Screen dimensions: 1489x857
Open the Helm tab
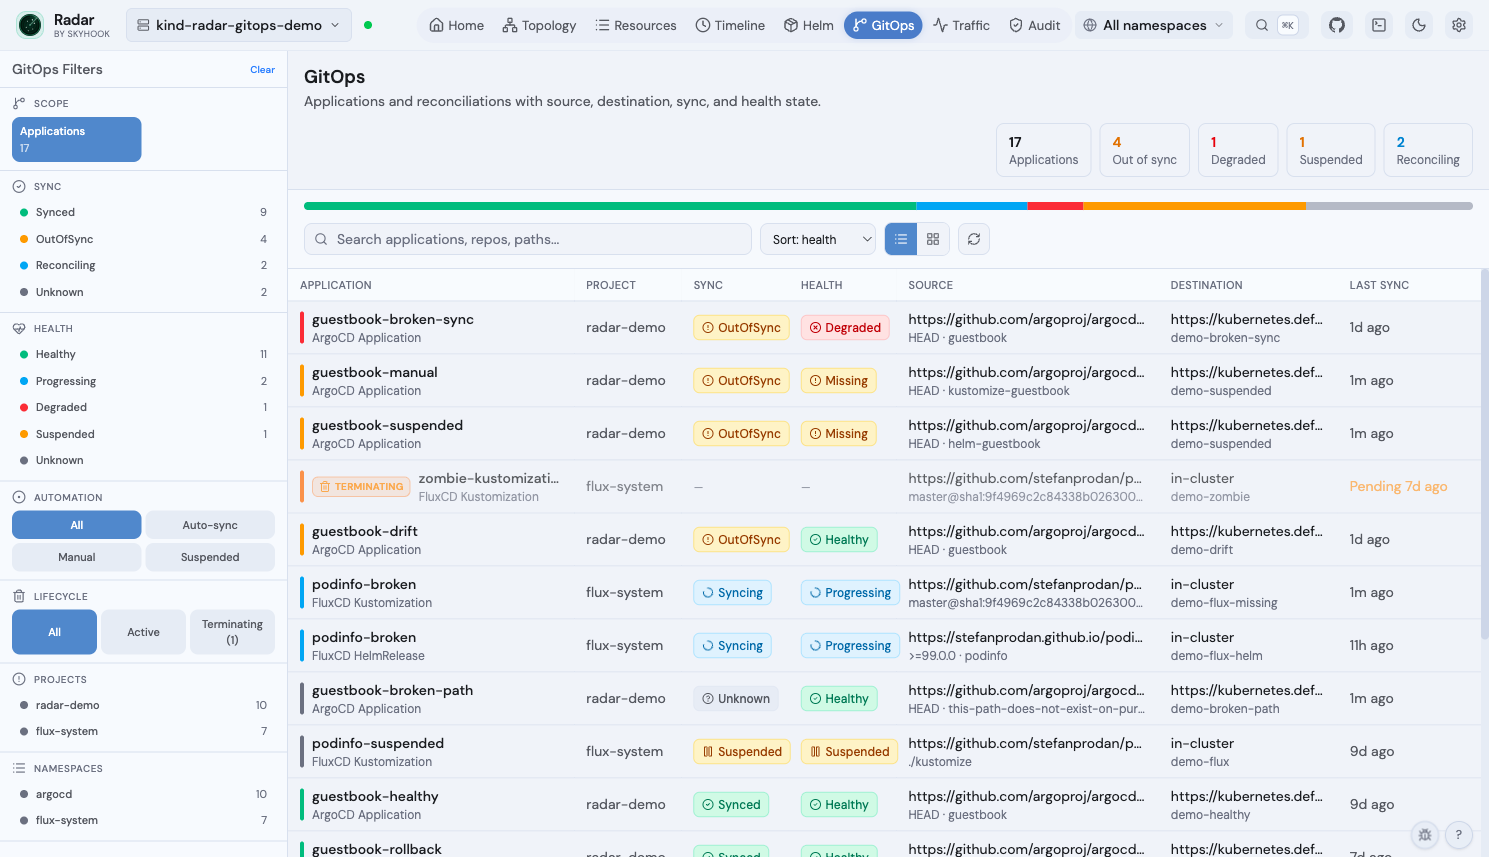click(808, 25)
